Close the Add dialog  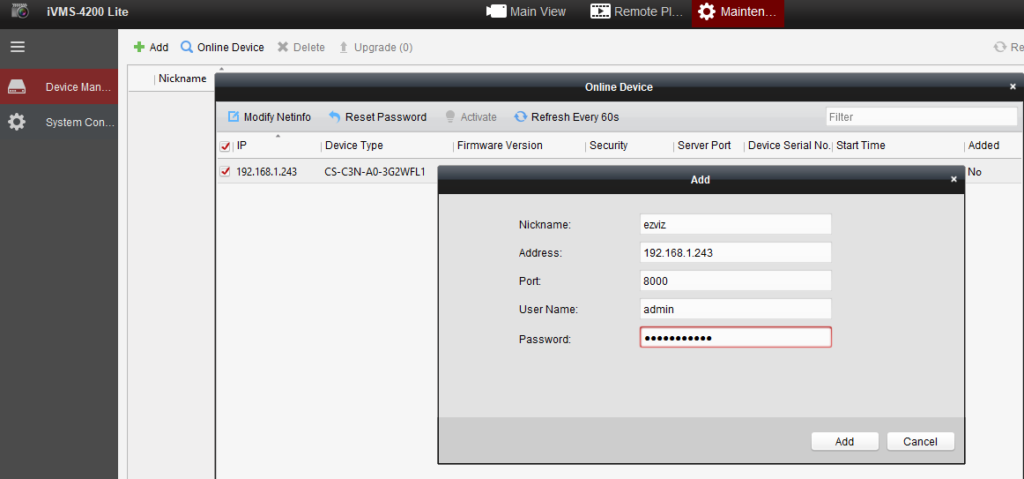[953, 179]
